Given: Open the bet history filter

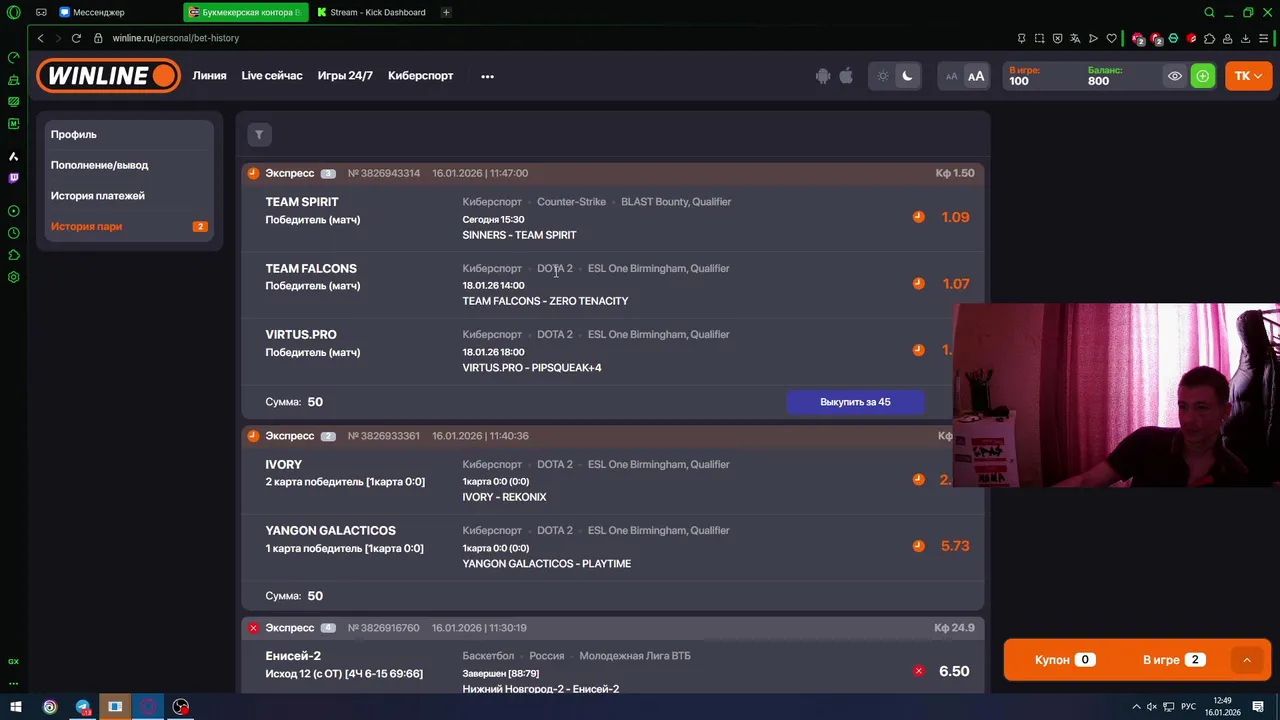Looking at the screenshot, I should pos(259,135).
